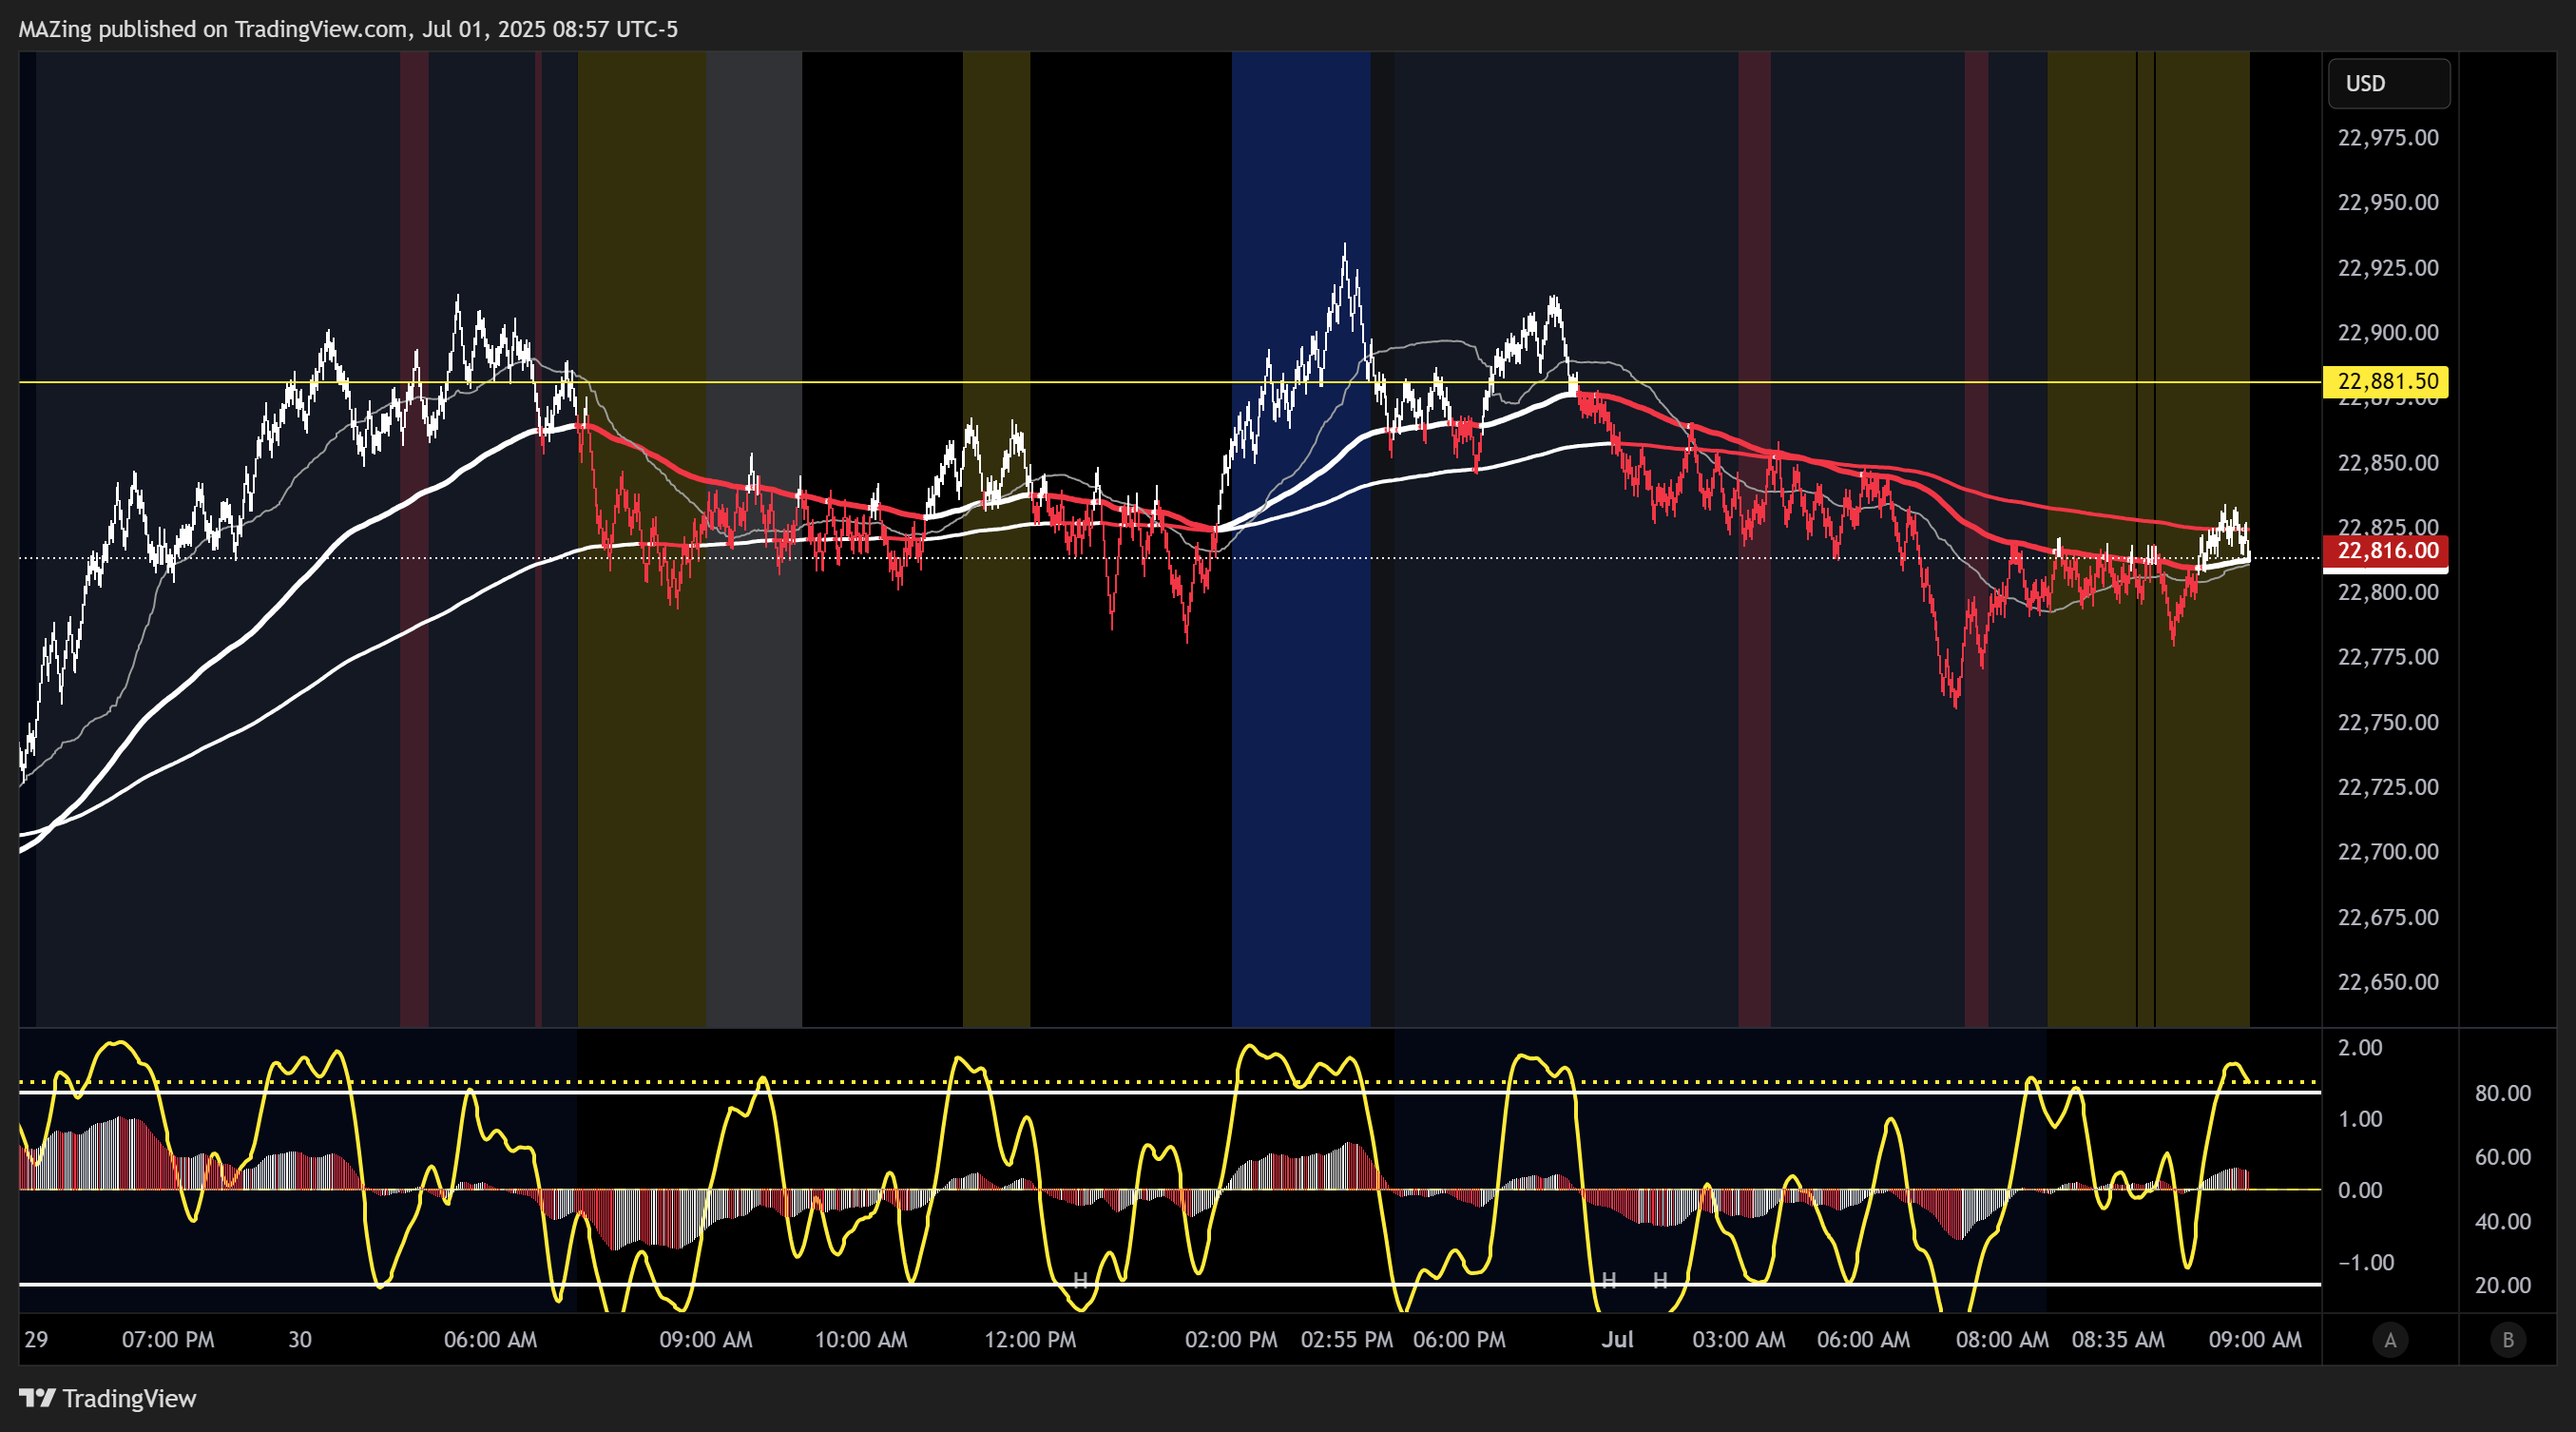The image size is (2576, 1432).
Task: Click the 02:00 PM time axis label
Action: point(1231,1340)
